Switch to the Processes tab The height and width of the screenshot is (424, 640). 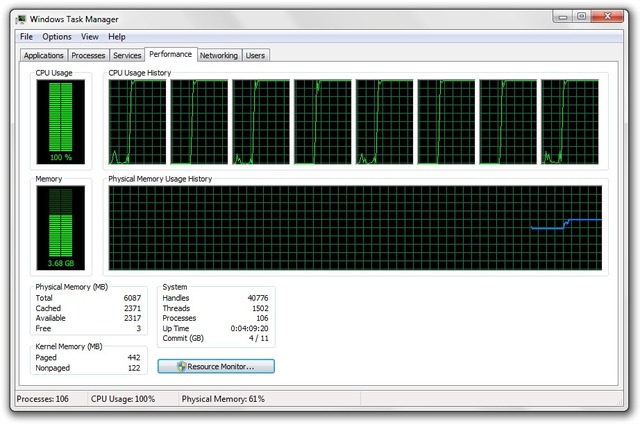(x=88, y=55)
